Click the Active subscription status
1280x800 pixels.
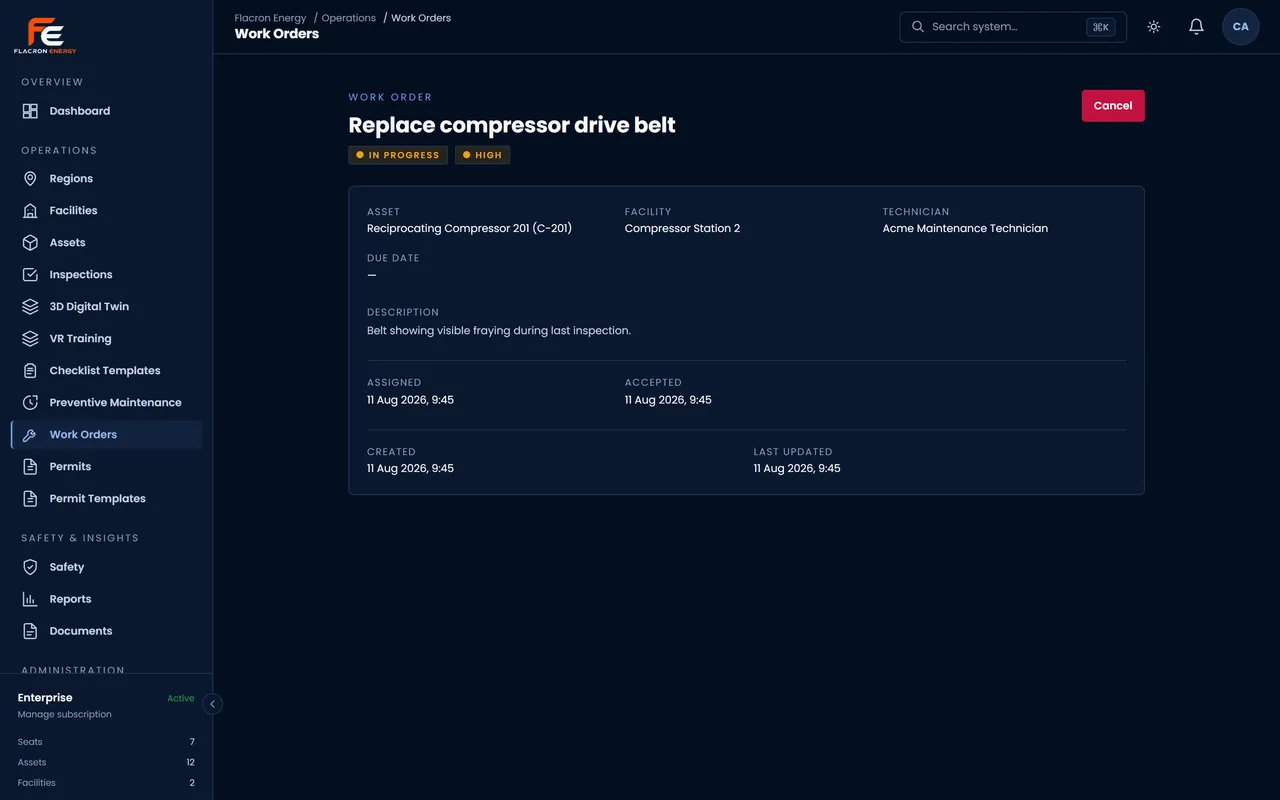pyautogui.click(x=181, y=698)
